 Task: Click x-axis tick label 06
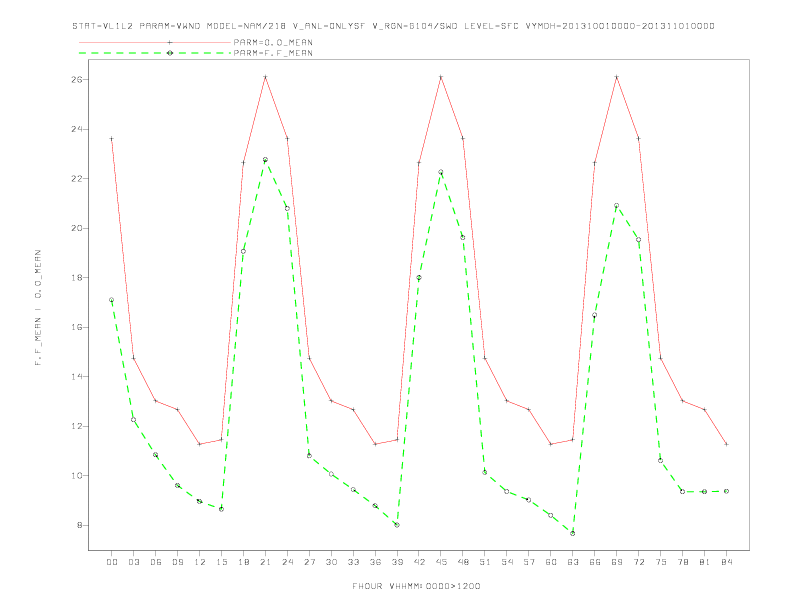[x=156, y=562]
